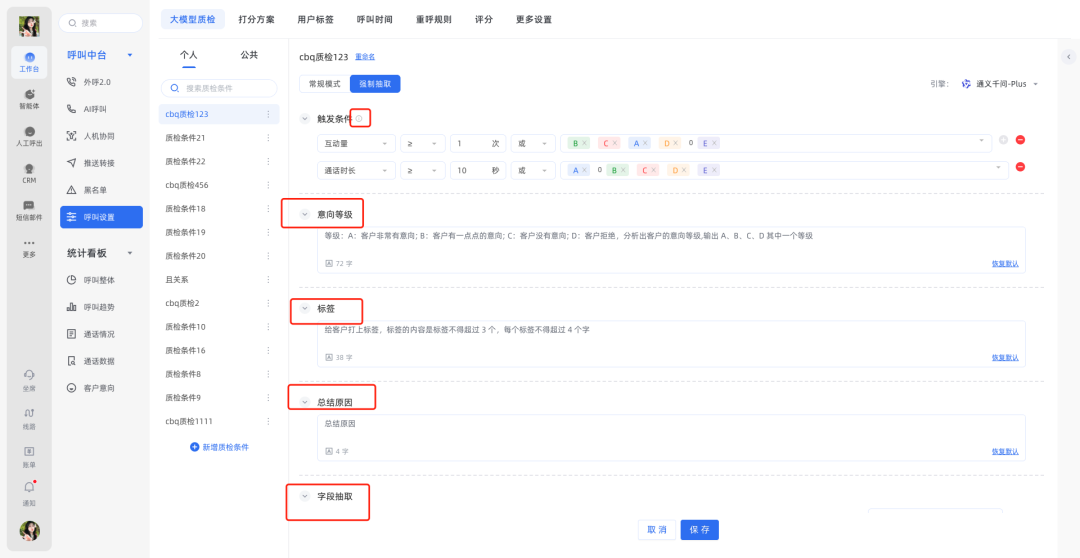Collapse the right panel with the arrow icon
Viewport: 1080px width, 558px height.
click(1068, 57)
